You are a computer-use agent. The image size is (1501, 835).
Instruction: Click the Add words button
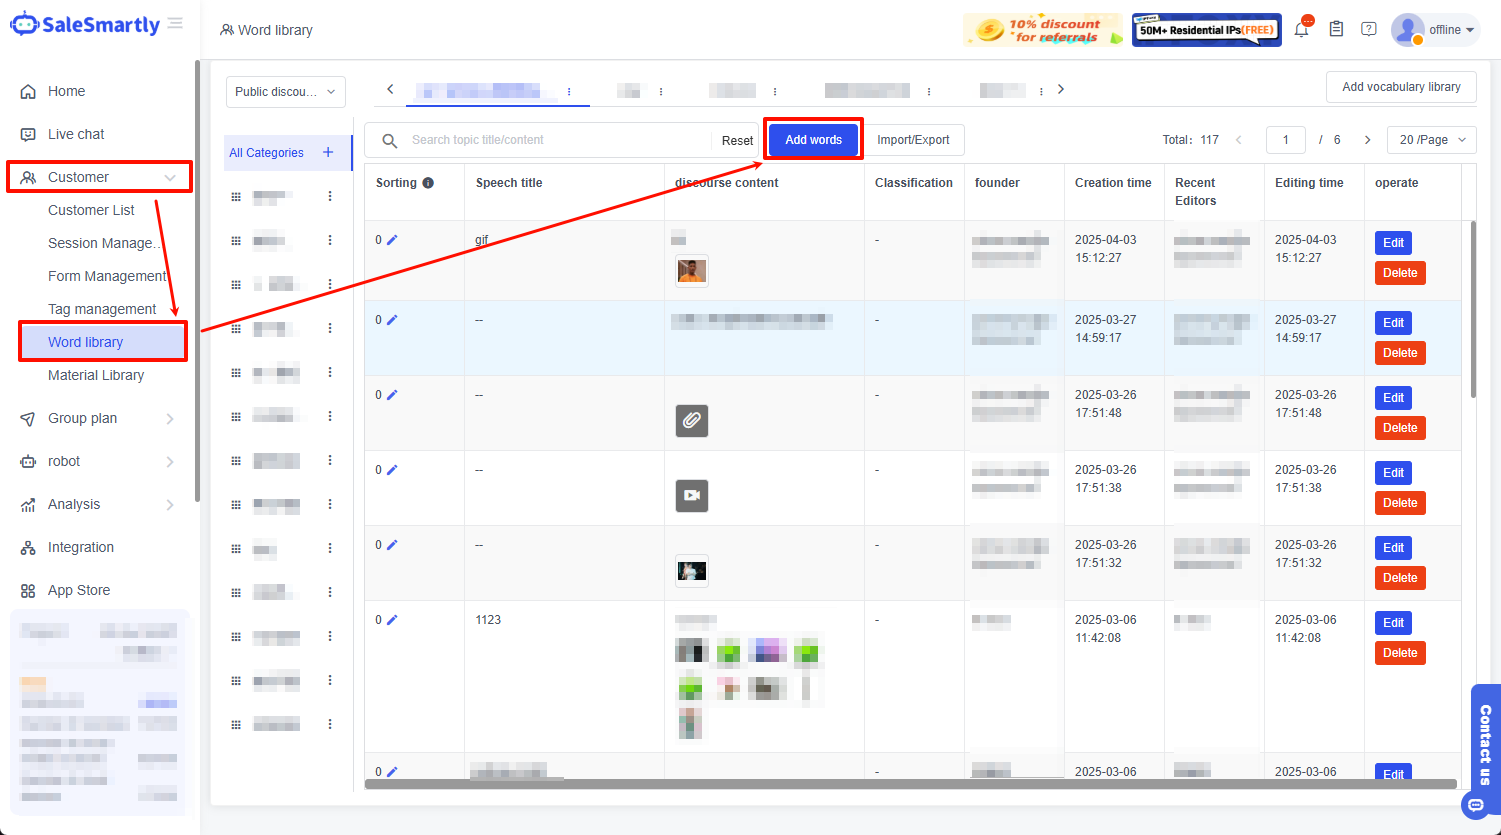click(813, 140)
